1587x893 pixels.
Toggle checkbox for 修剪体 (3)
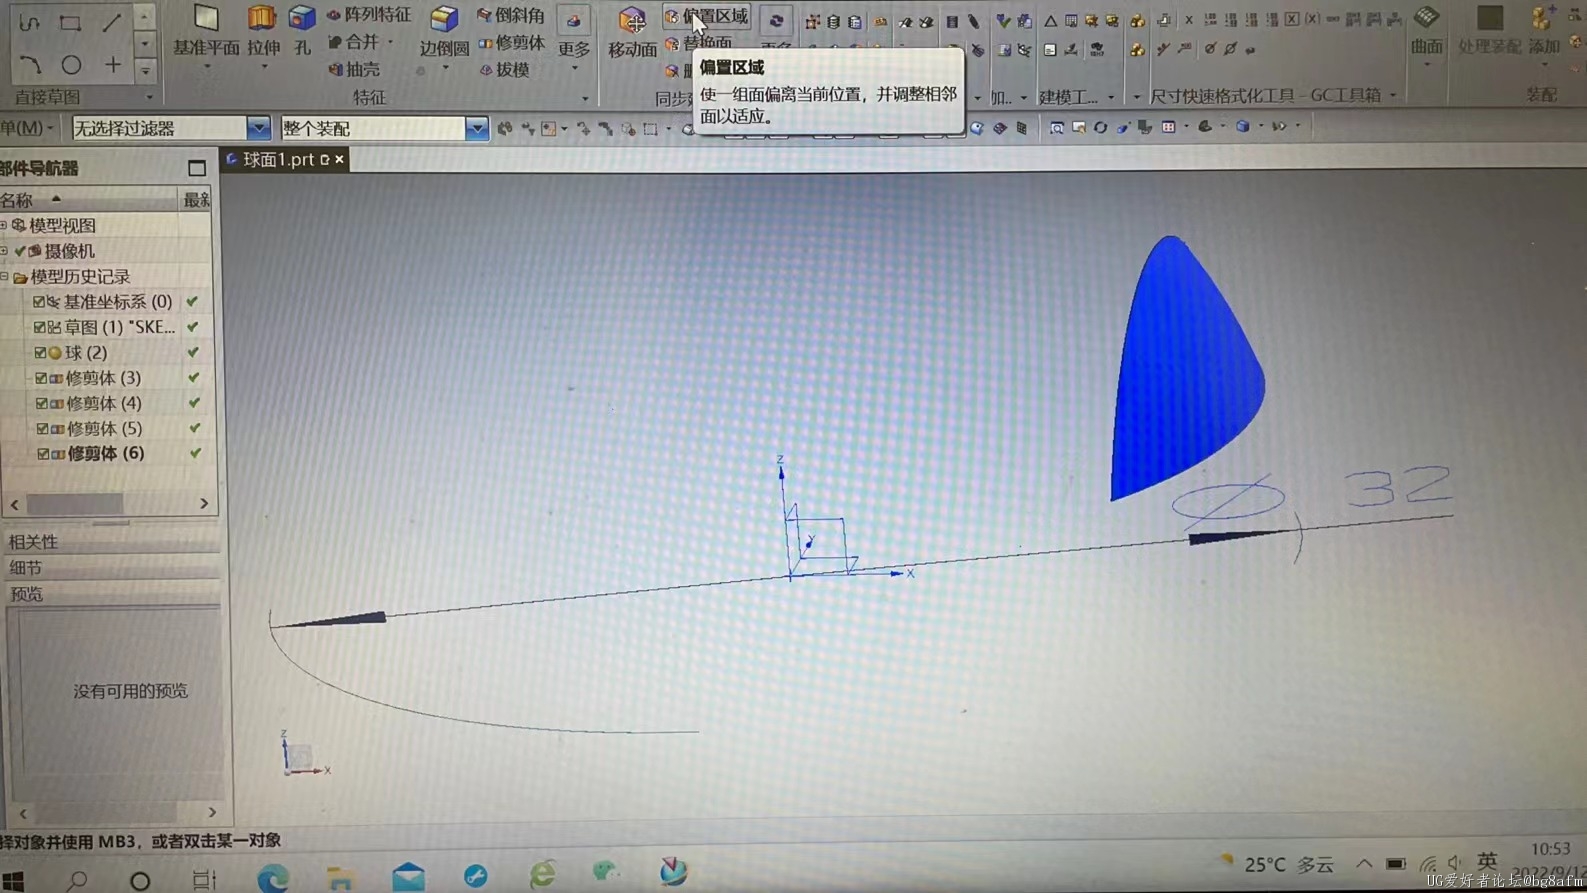[41, 378]
